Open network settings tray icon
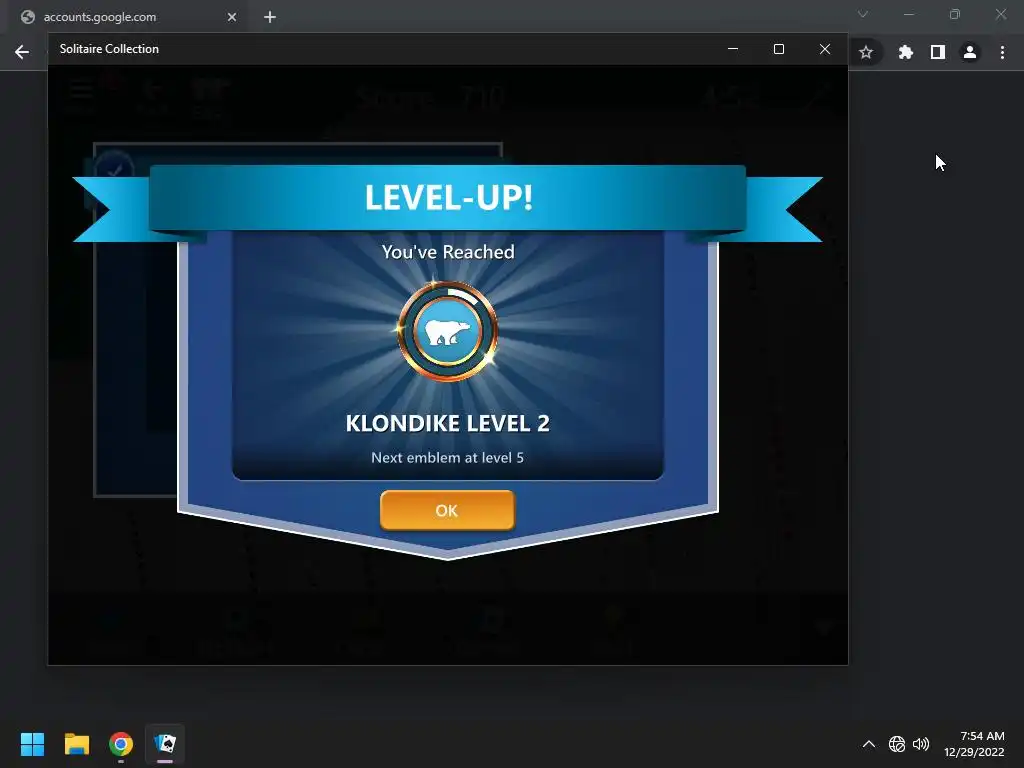 click(x=897, y=744)
